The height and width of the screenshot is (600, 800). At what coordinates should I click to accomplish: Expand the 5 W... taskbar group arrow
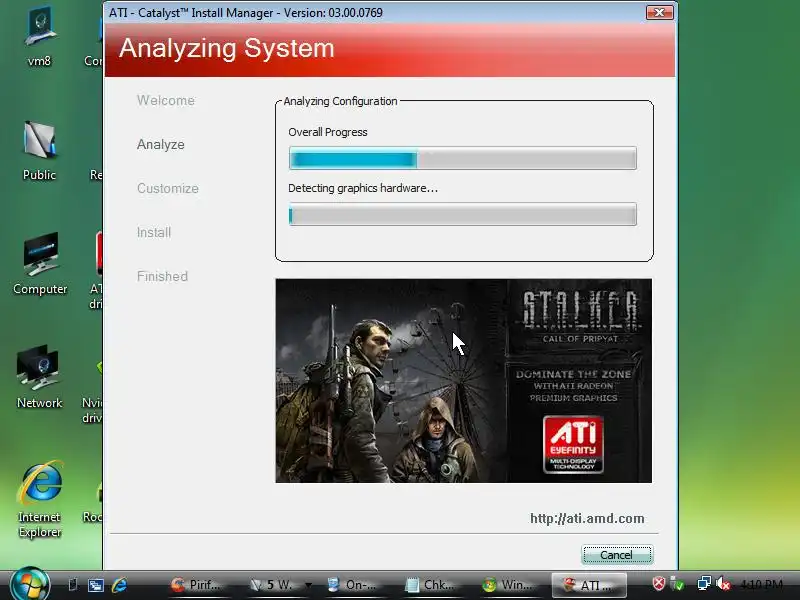pos(308,585)
